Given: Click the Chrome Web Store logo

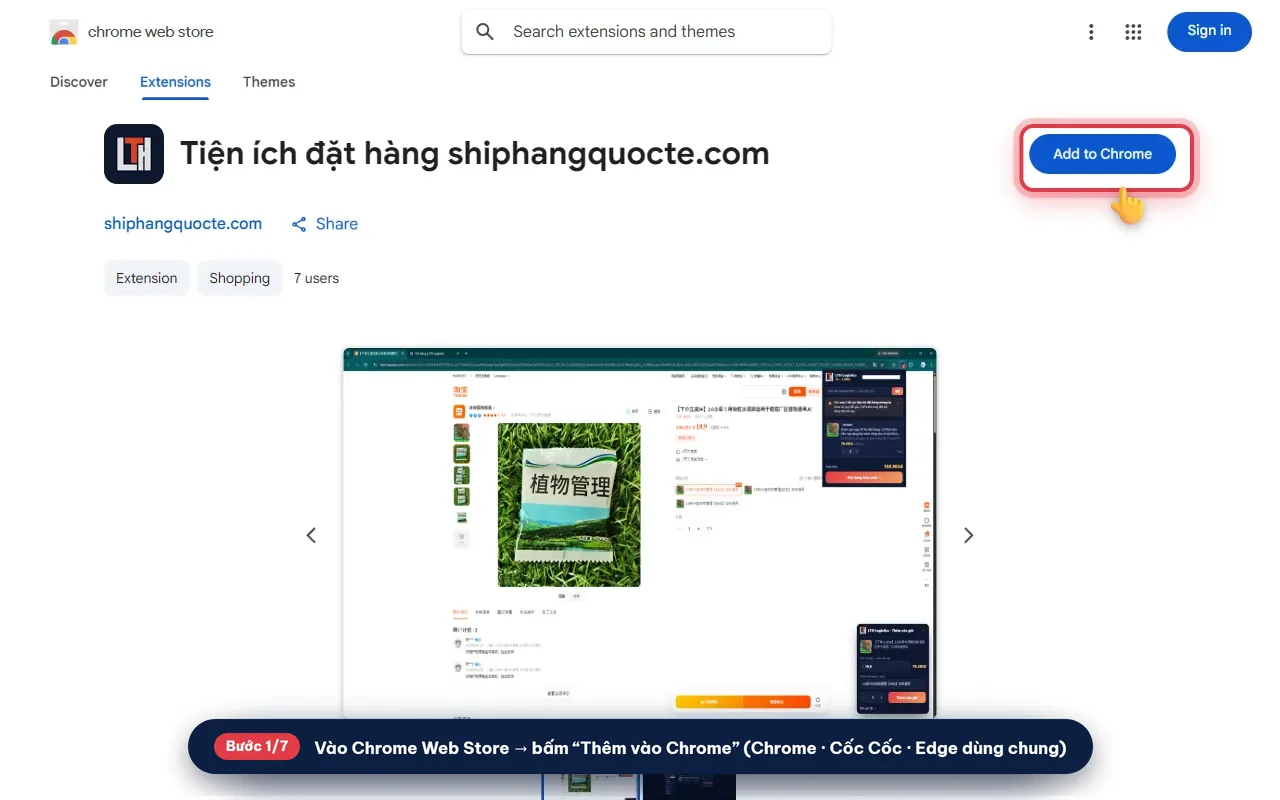Looking at the screenshot, I should (x=64, y=32).
